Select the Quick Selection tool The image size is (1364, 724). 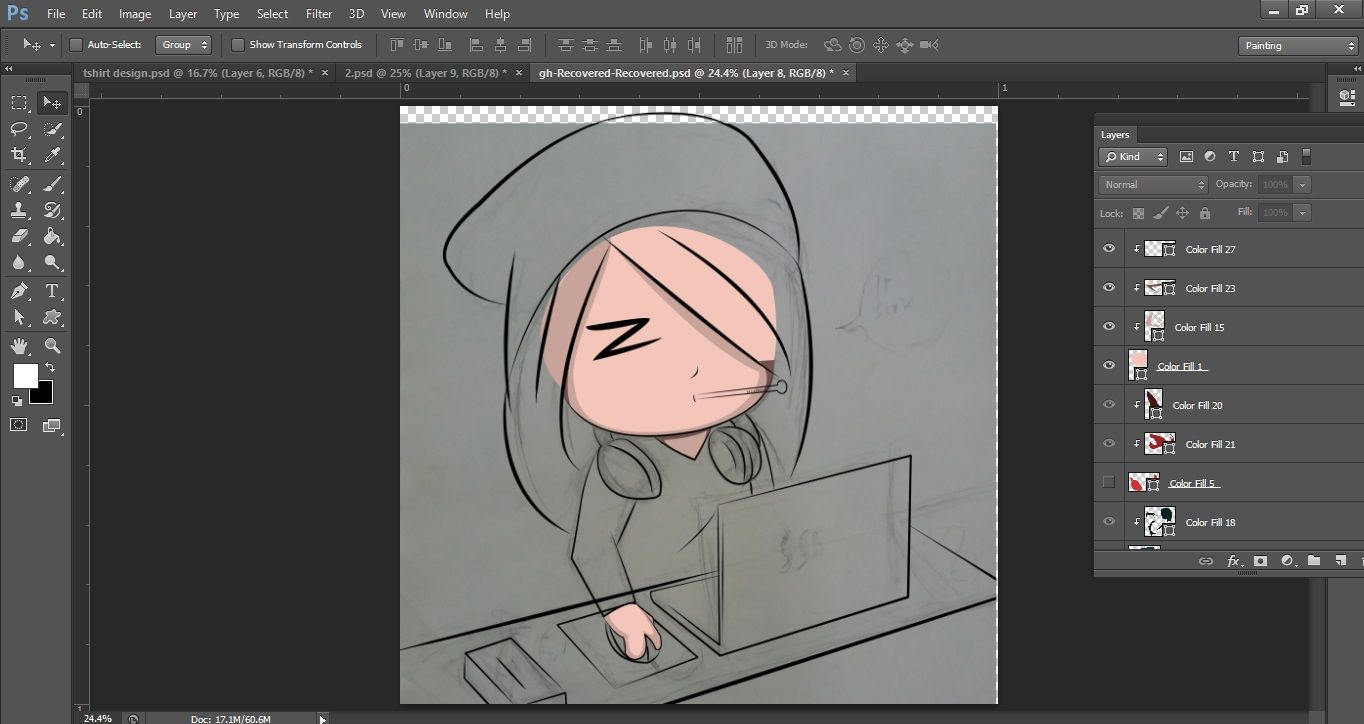click(52, 129)
